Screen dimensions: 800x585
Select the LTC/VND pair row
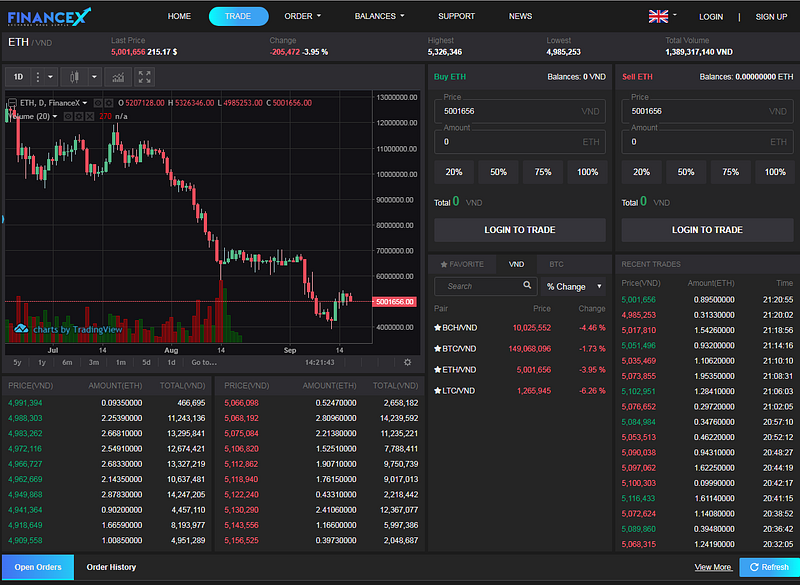[519, 391]
